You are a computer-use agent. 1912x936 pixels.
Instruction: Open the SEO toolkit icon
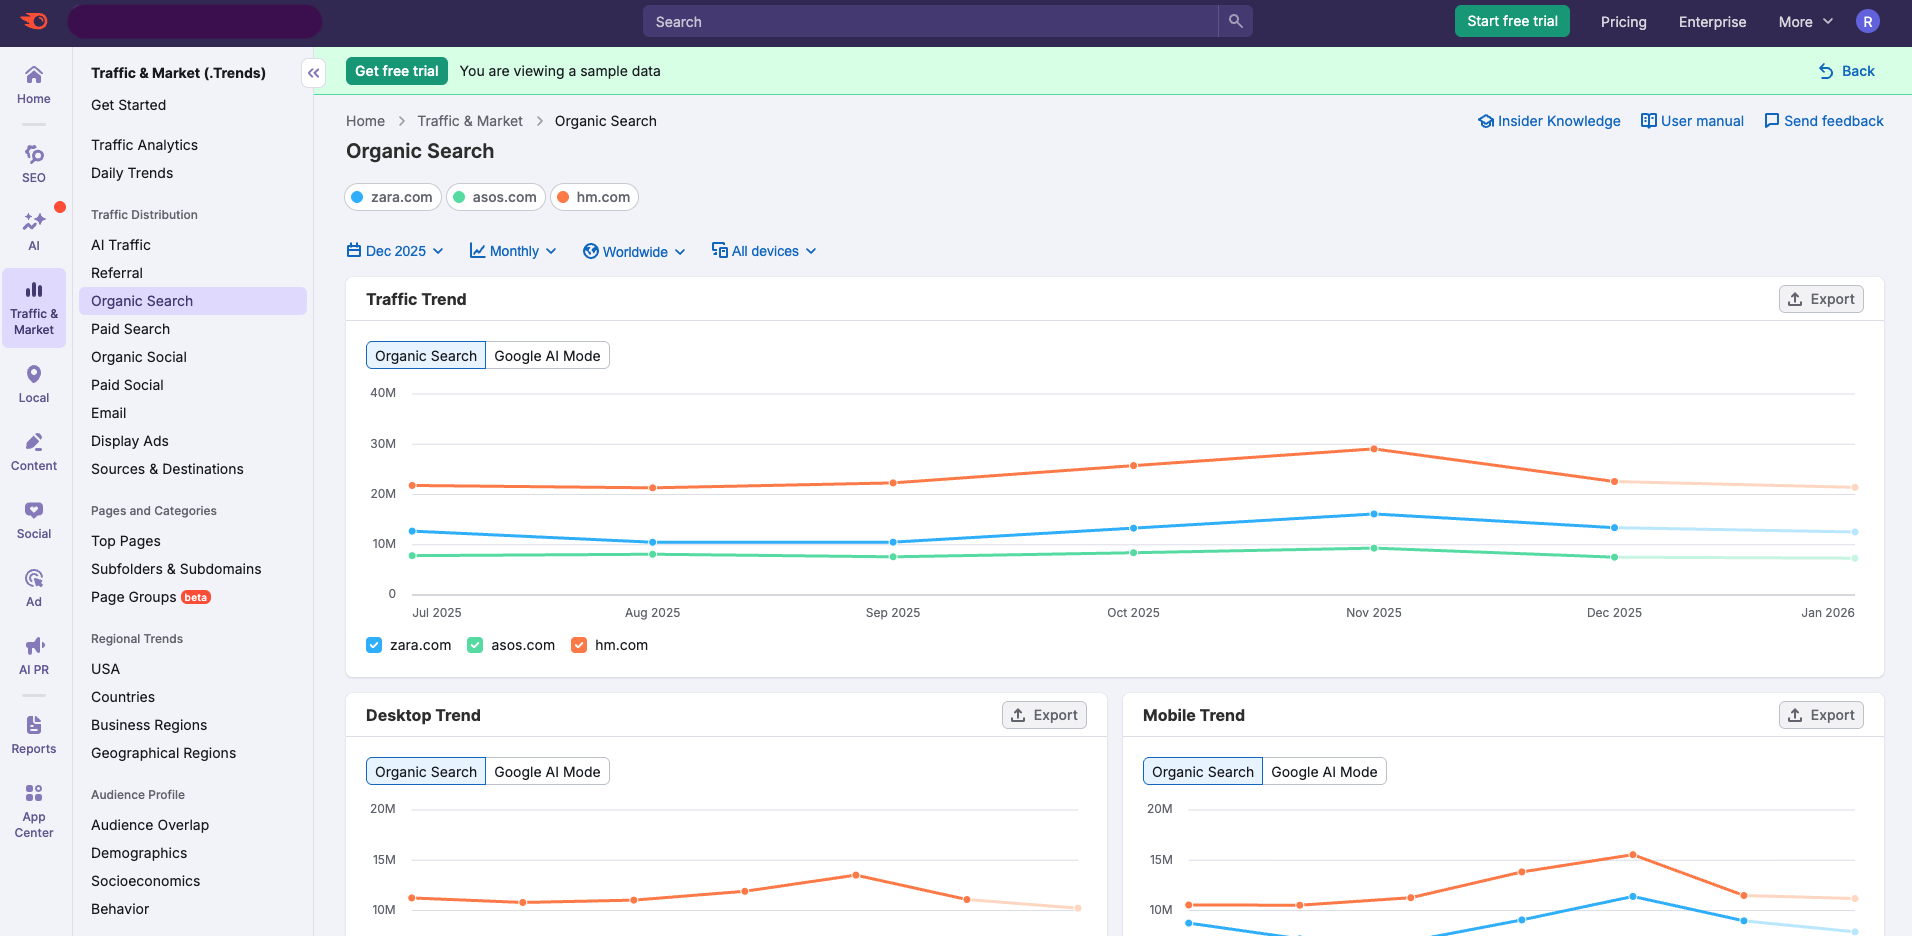[34, 164]
